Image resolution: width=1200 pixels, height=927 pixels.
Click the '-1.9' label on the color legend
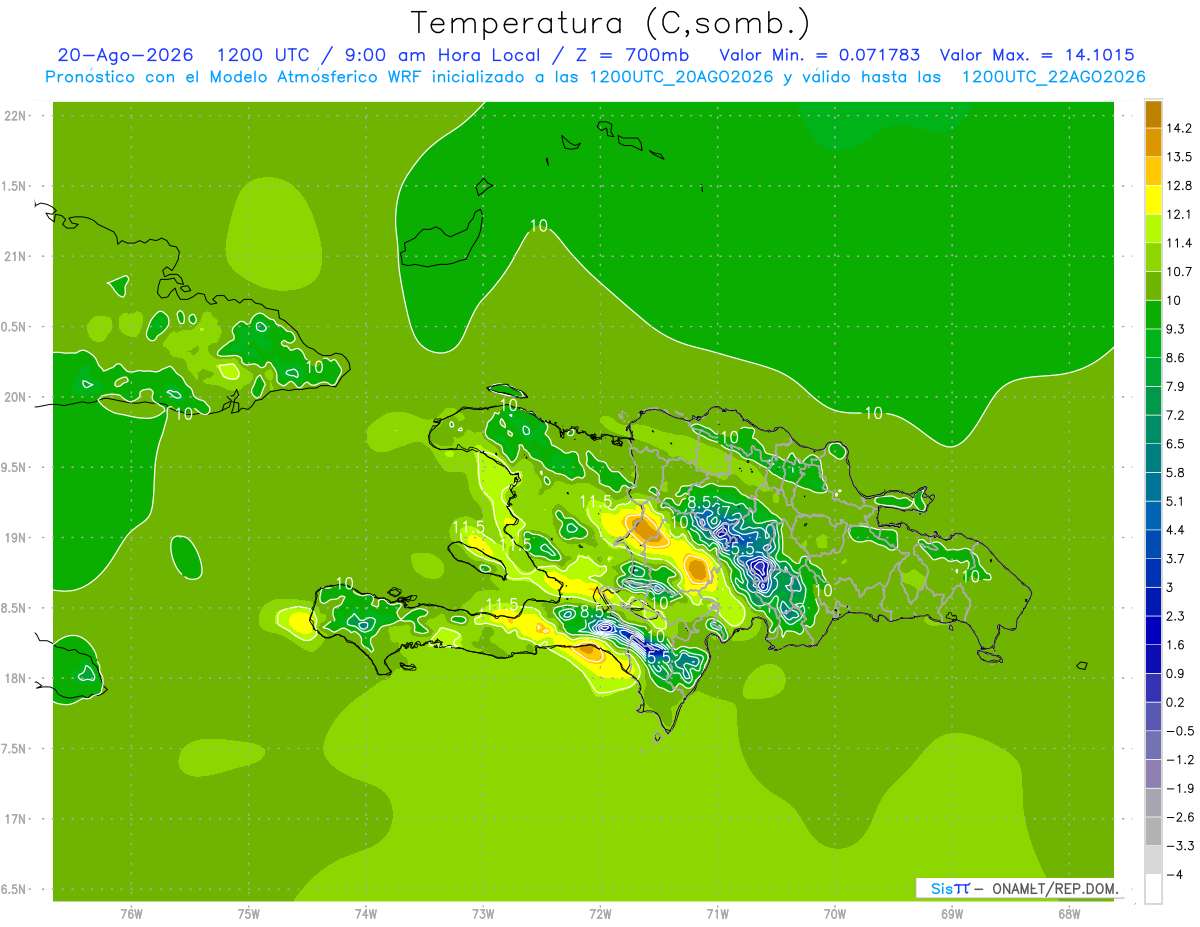[x=1181, y=788]
